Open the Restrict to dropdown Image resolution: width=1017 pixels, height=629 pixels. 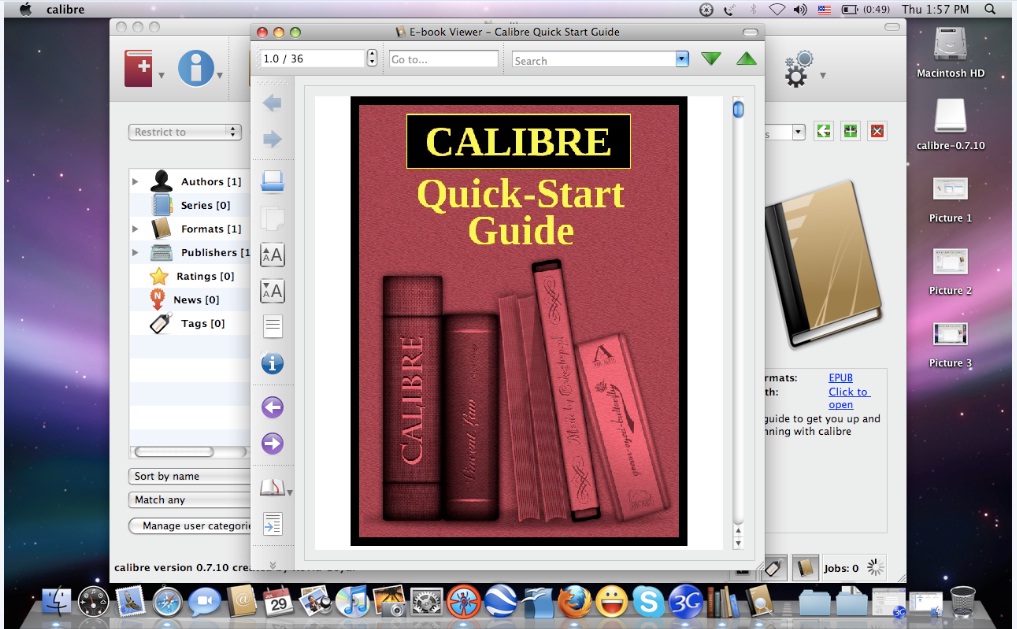pos(185,132)
